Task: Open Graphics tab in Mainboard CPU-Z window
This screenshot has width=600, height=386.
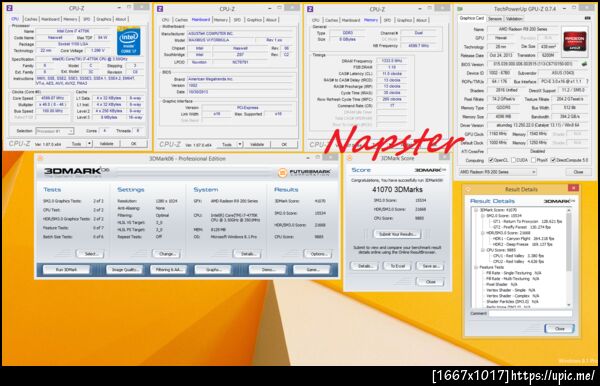Action: [254, 20]
